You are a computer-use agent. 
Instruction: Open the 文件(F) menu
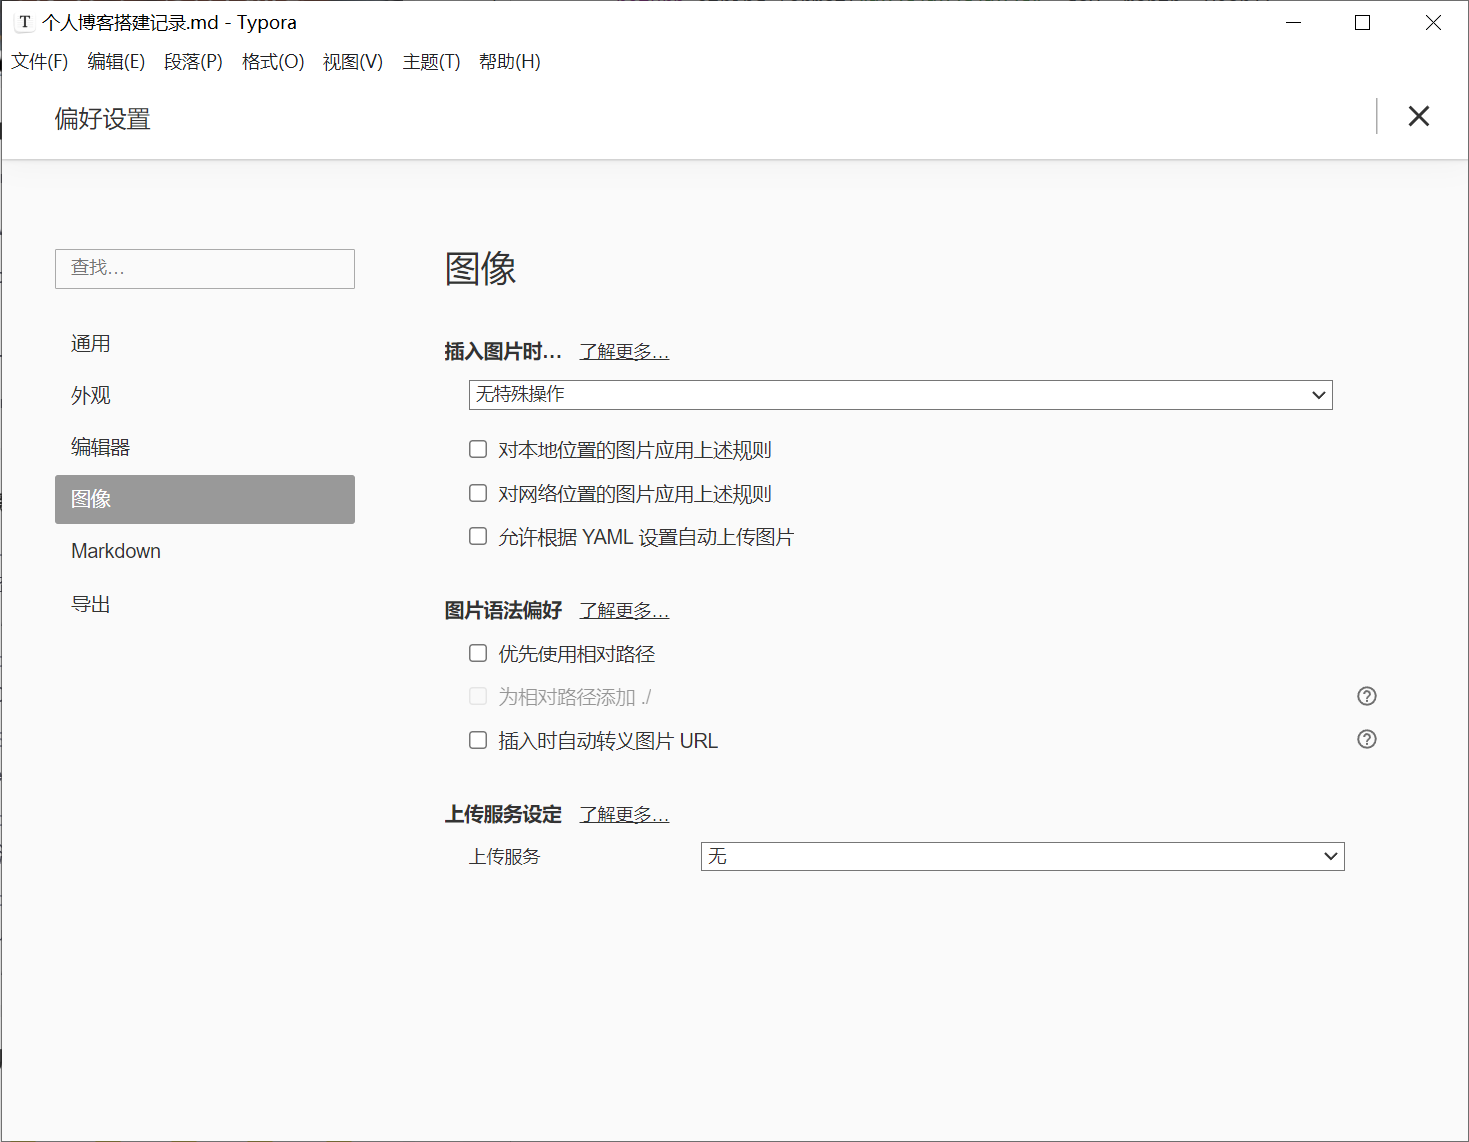point(40,62)
